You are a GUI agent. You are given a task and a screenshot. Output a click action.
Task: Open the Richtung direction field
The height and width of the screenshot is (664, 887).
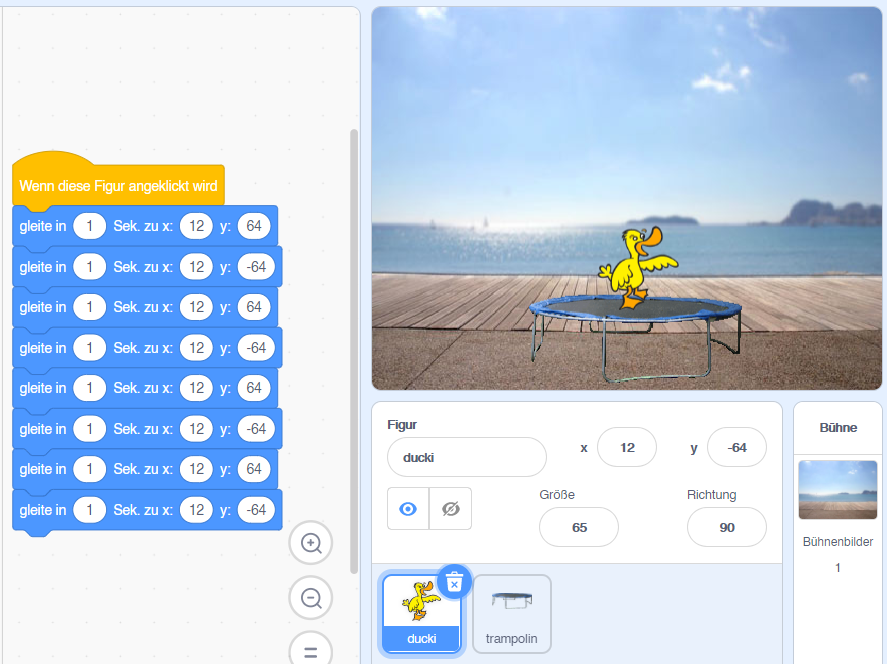point(726,527)
